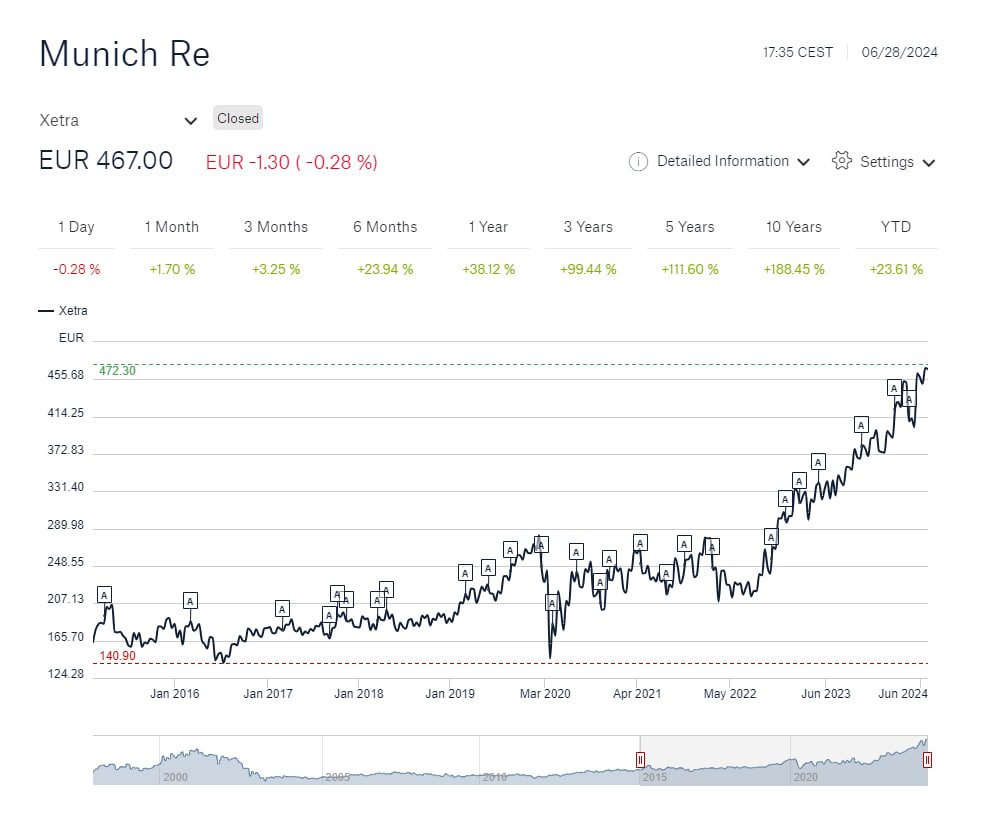Select the 3 Years period tab
1000x822 pixels.
click(588, 227)
